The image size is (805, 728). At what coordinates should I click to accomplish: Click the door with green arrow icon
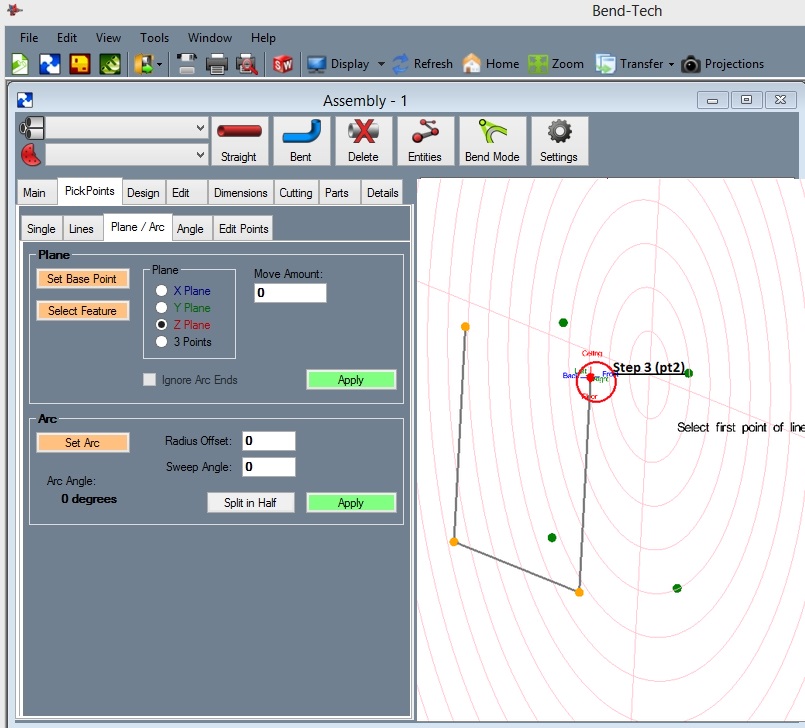point(144,64)
